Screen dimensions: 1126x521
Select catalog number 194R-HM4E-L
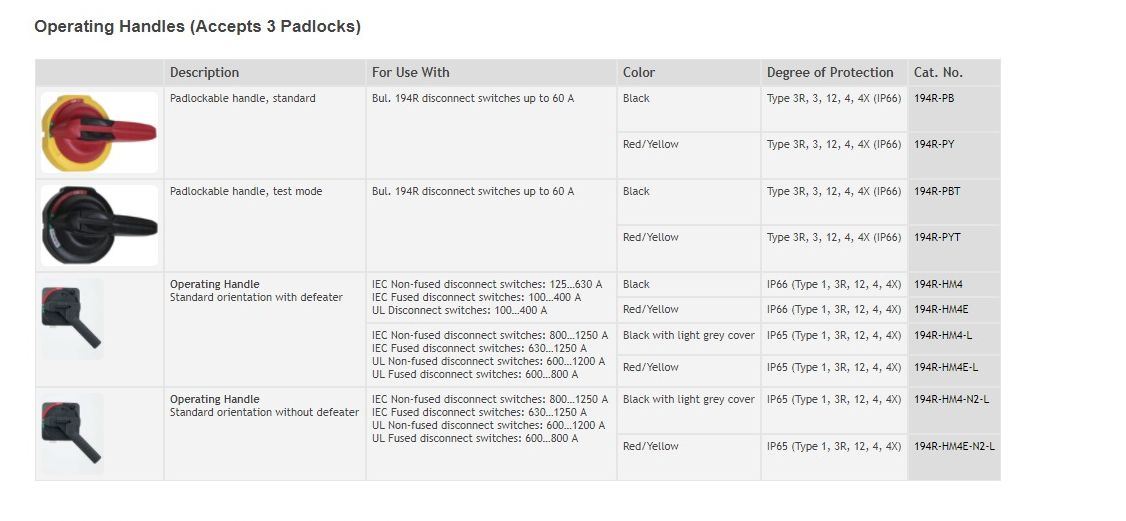[x=946, y=367]
